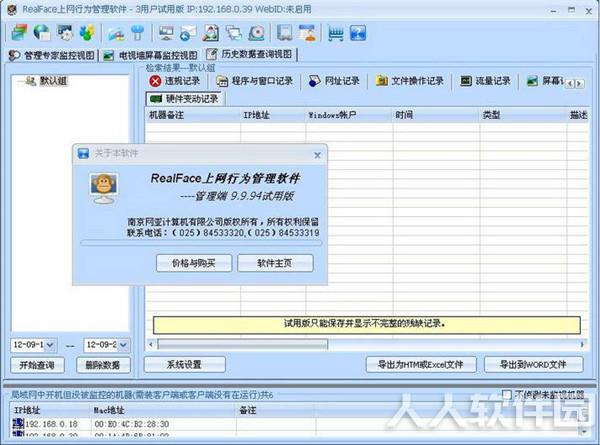This screenshot has width=600, height=445.
Task: Click the 时间 column header
Action: click(x=436, y=115)
